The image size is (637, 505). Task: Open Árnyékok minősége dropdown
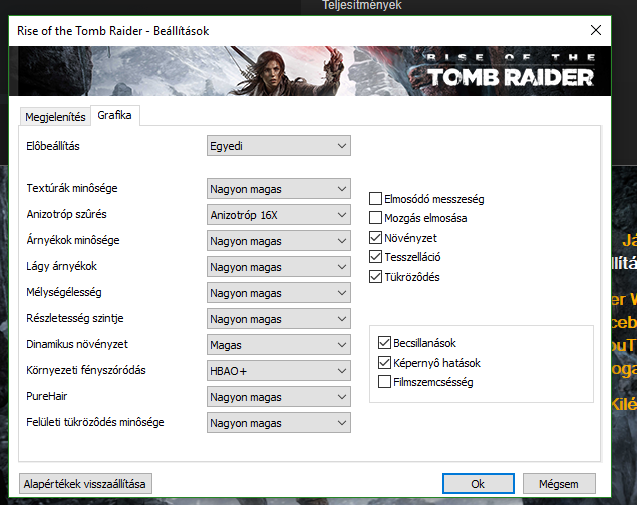[x=279, y=241]
